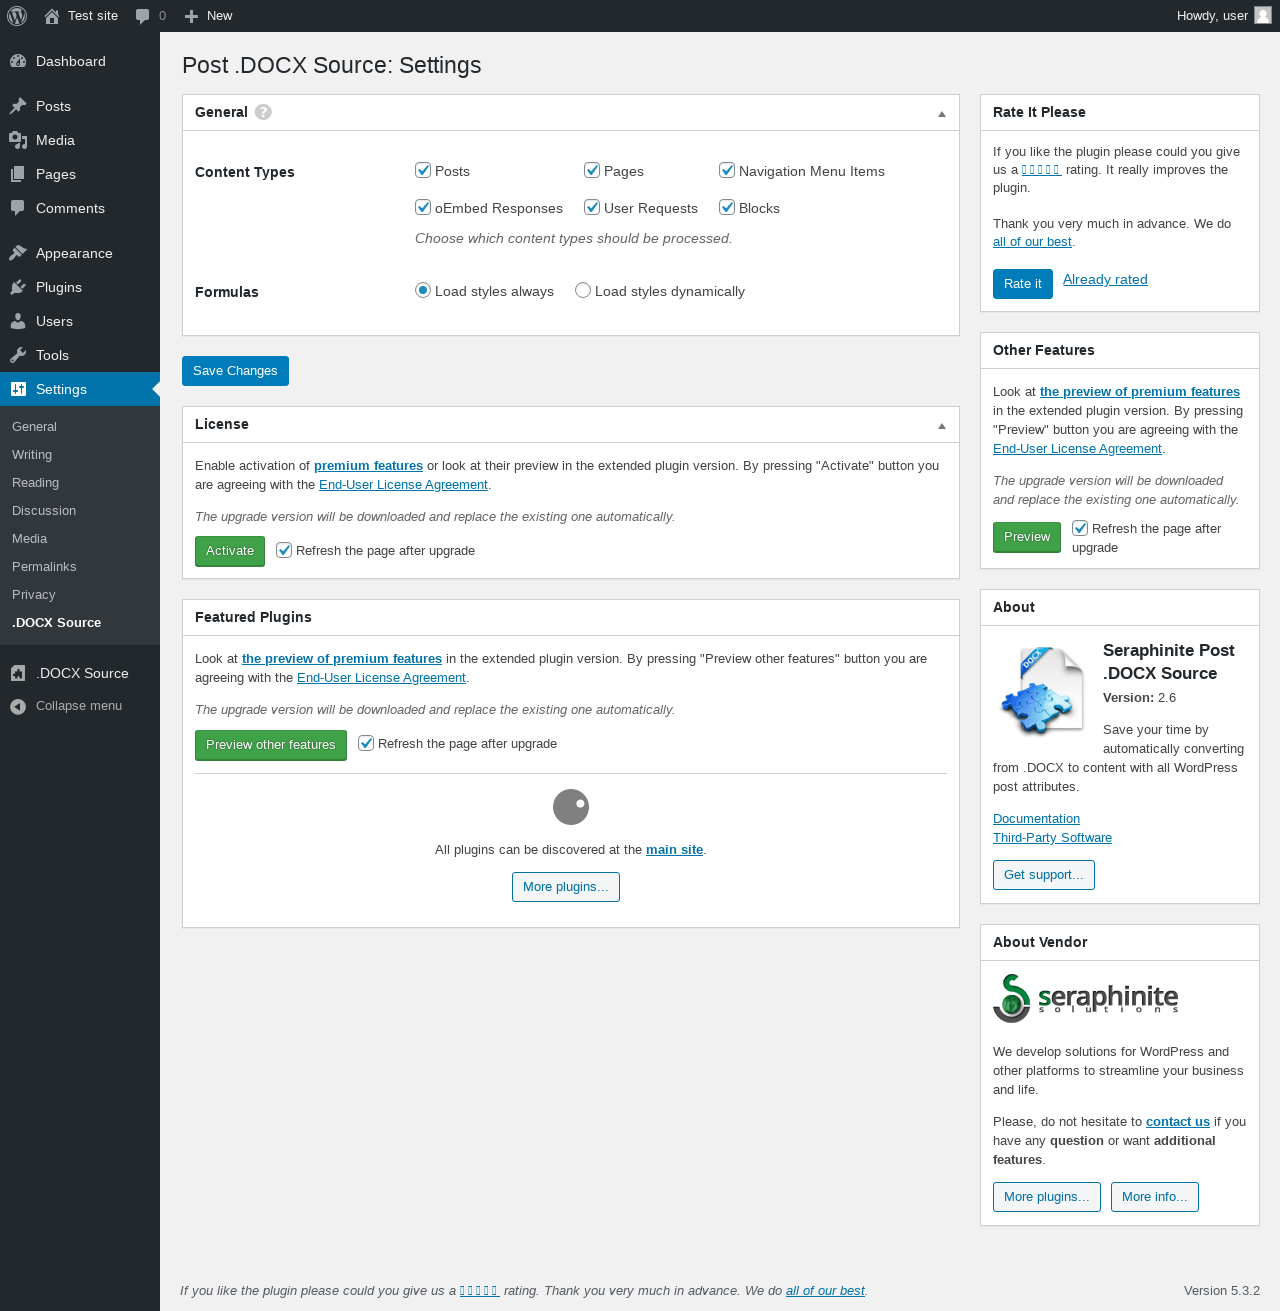
Task: Select the Load styles dynamically radio button
Action: pos(583,290)
